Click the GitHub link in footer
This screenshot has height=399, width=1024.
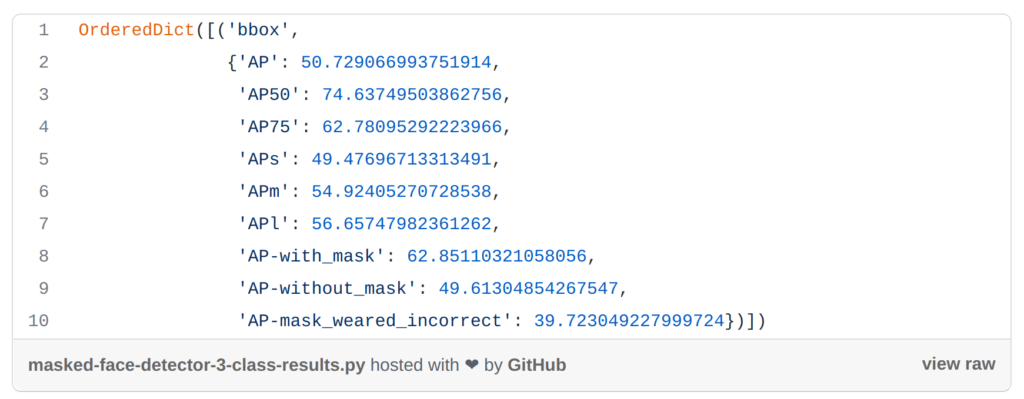[x=537, y=365]
